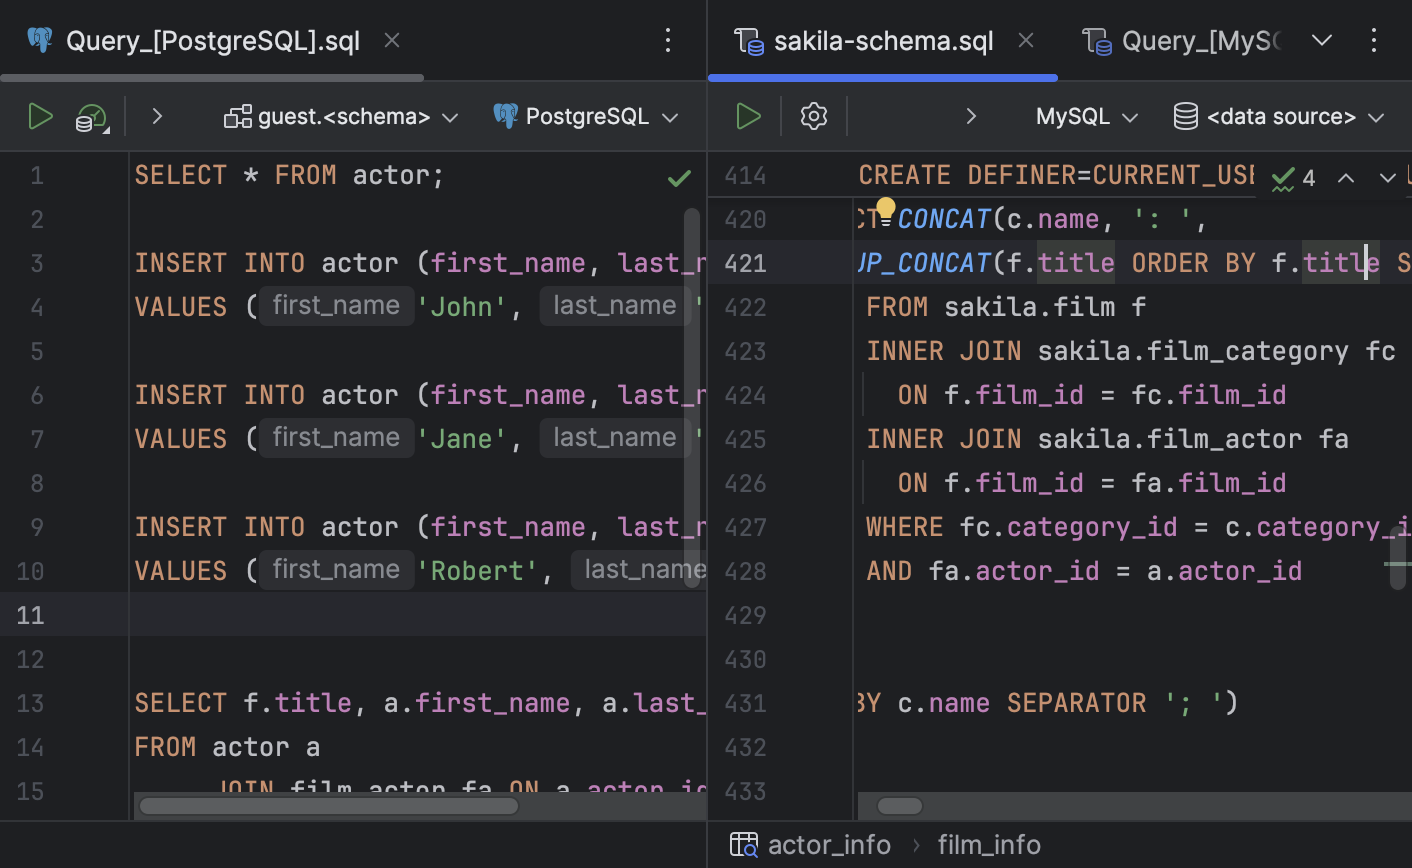
Task: Click the database icon beside <data source>
Action: click(x=1184, y=116)
